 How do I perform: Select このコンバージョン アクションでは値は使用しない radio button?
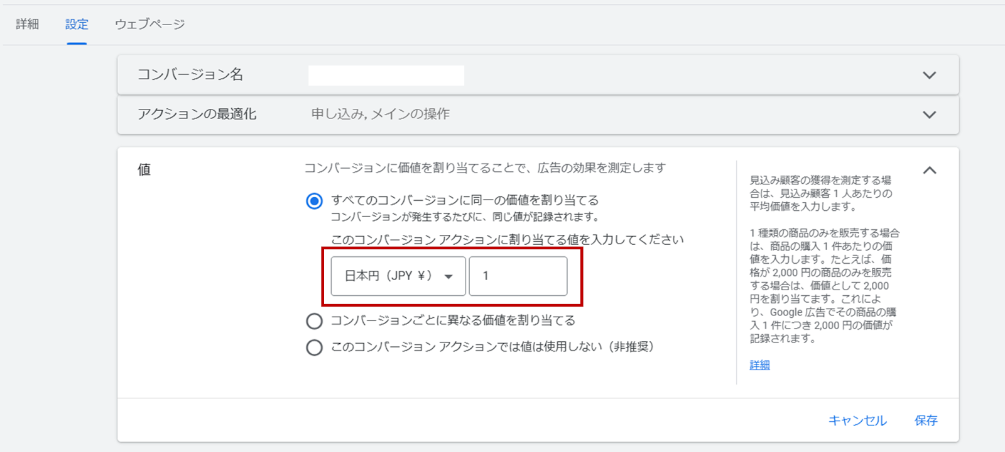coord(314,347)
